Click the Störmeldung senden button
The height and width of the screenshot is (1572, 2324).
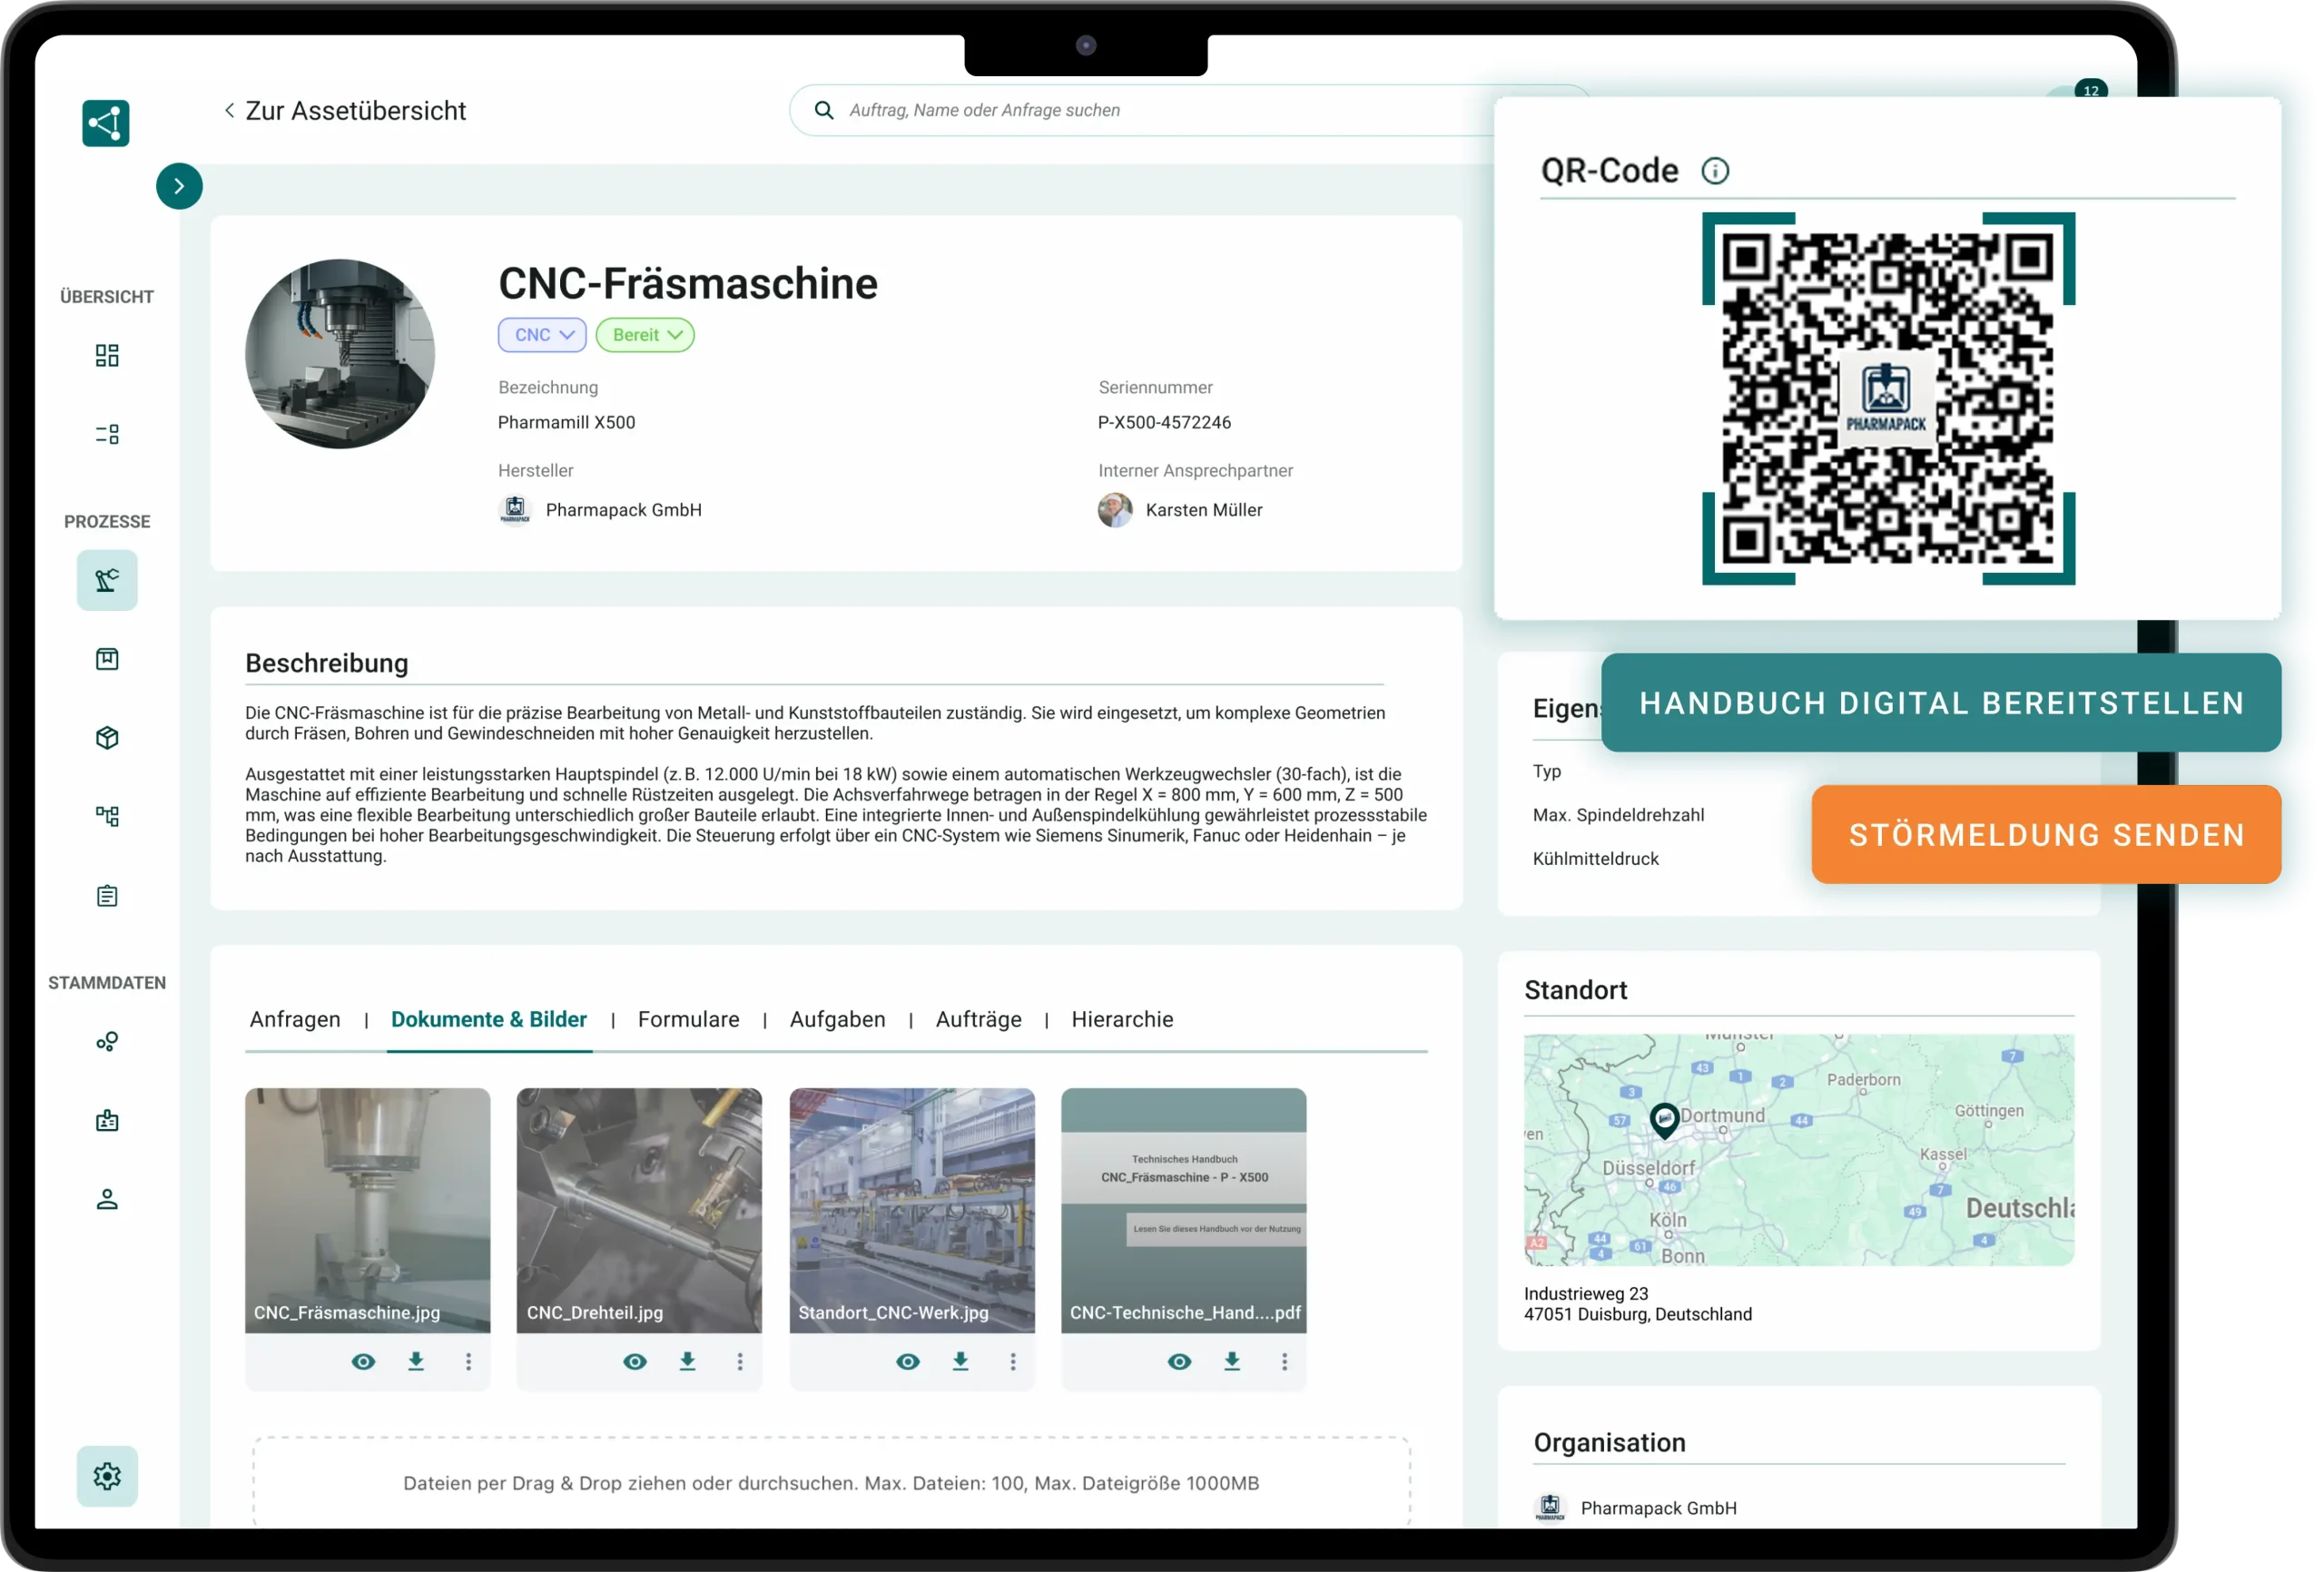[2046, 835]
